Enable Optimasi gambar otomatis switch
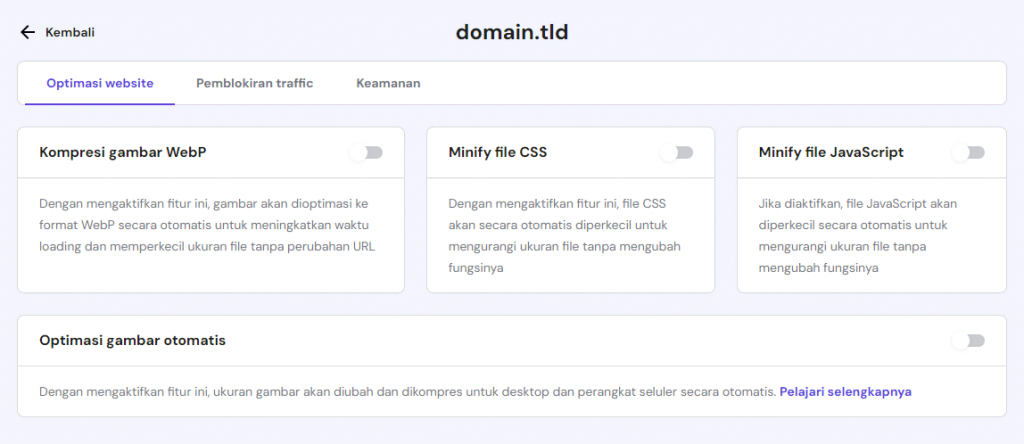The width and height of the screenshot is (1024, 444). point(969,341)
